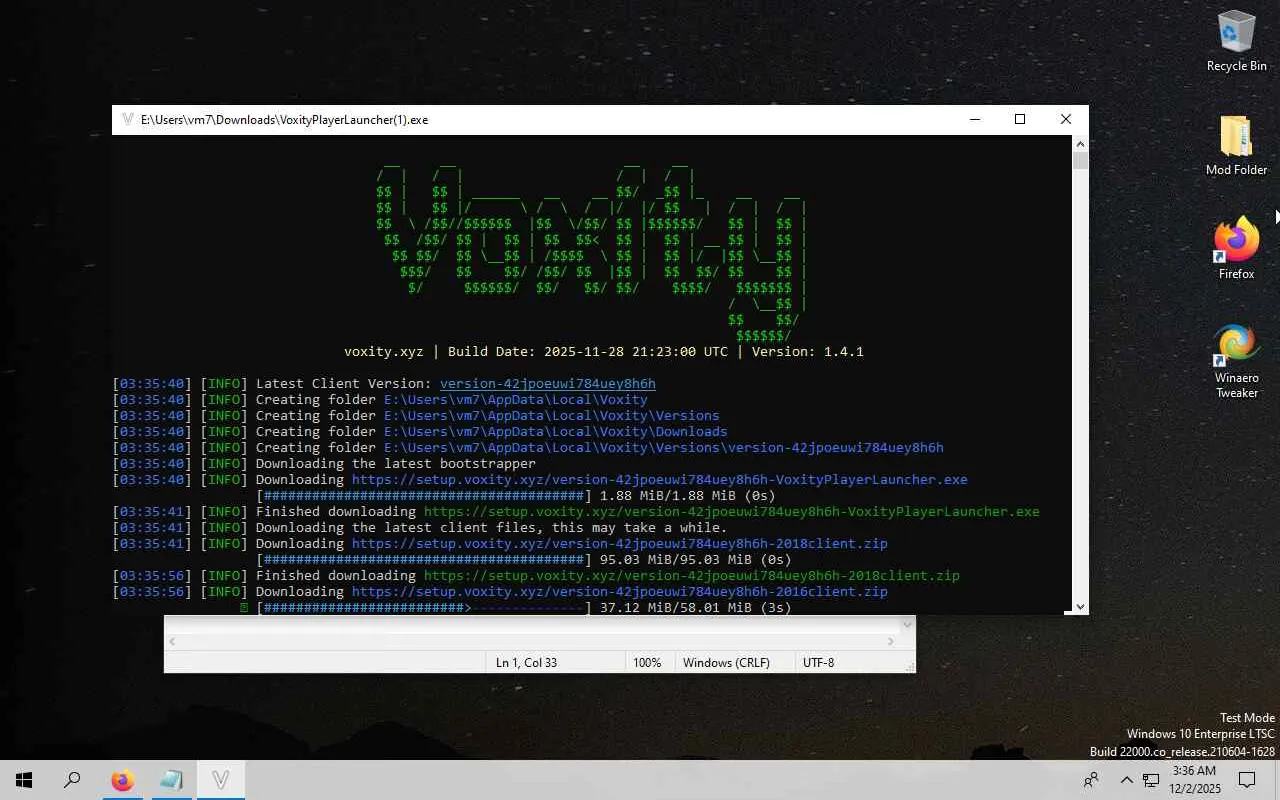Open the 2016client.zip download URL
The image size is (1280, 800).
tap(620, 592)
